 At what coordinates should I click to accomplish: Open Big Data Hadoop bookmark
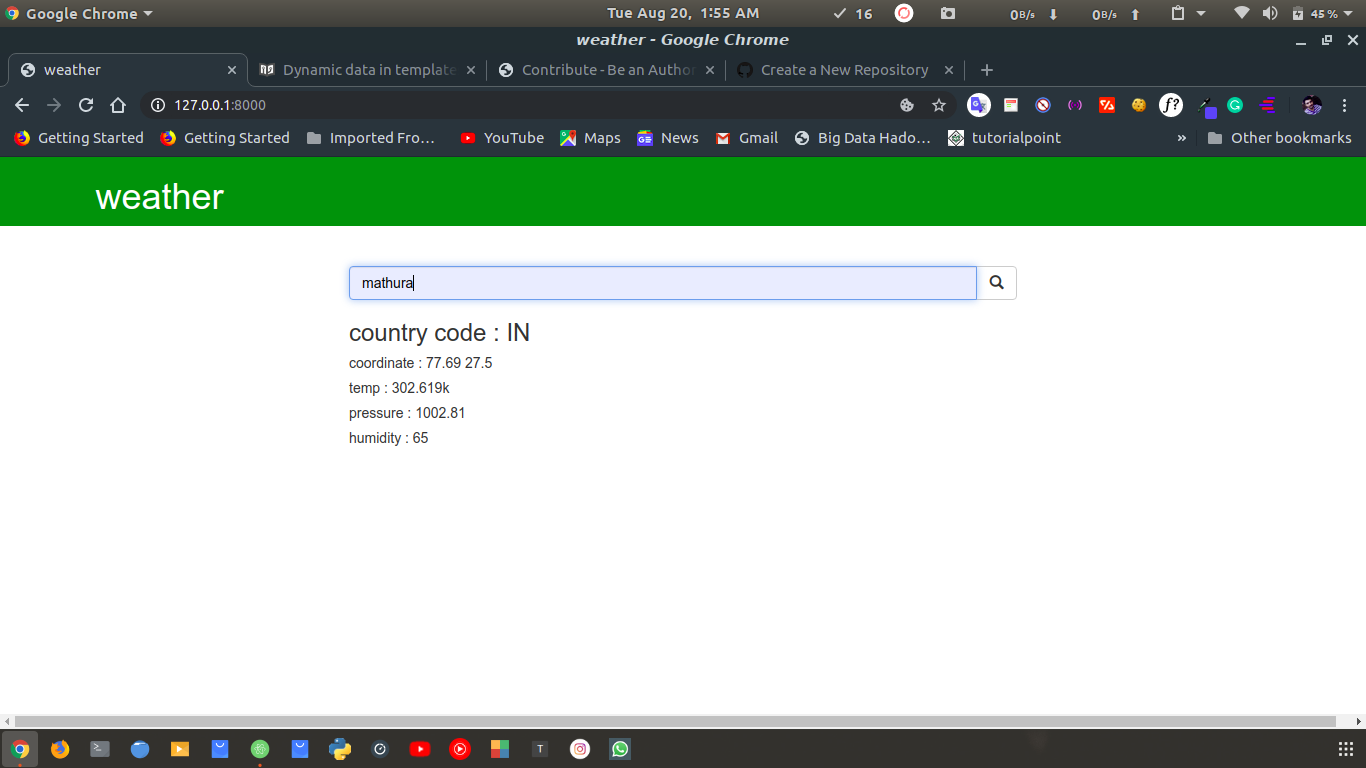tap(863, 138)
